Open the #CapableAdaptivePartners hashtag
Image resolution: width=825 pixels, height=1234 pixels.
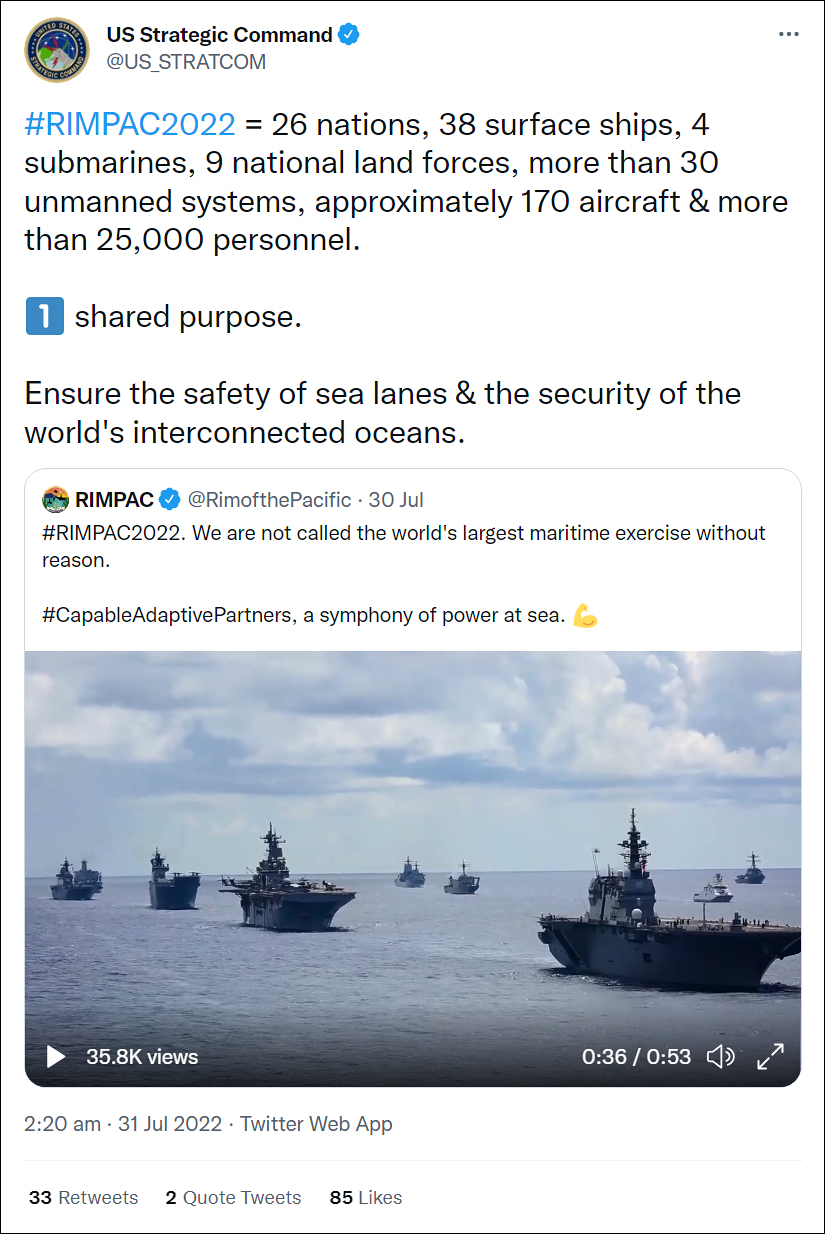tap(168, 616)
